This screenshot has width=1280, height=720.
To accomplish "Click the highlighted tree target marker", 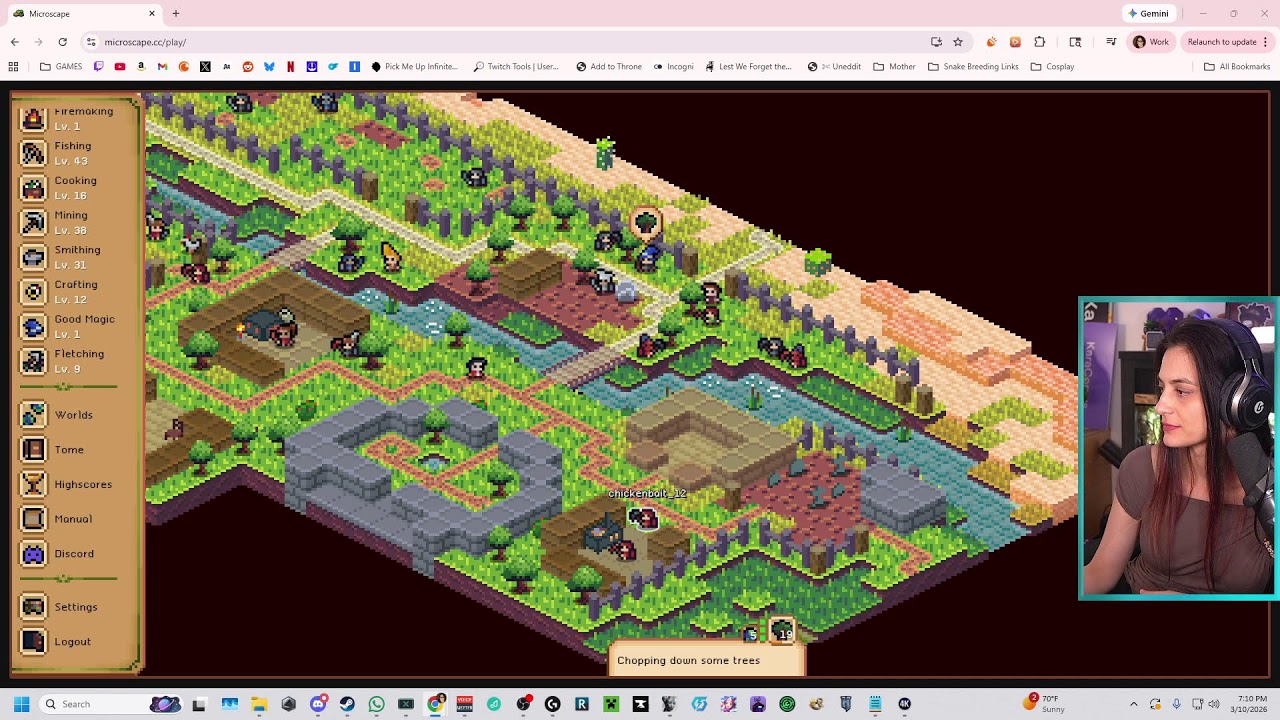I will [646, 223].
